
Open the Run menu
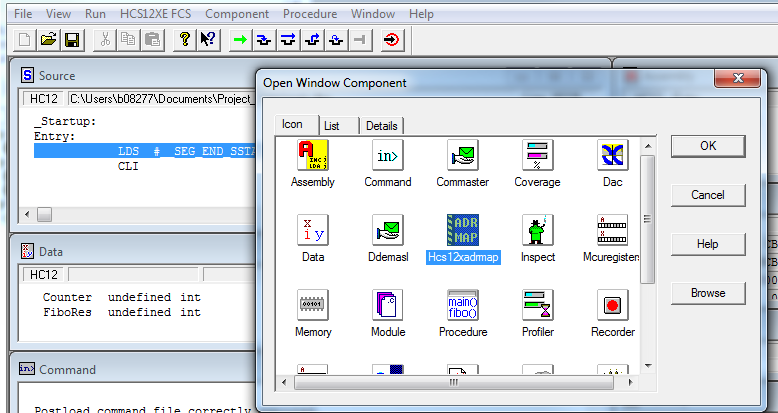tap(95, 14)
